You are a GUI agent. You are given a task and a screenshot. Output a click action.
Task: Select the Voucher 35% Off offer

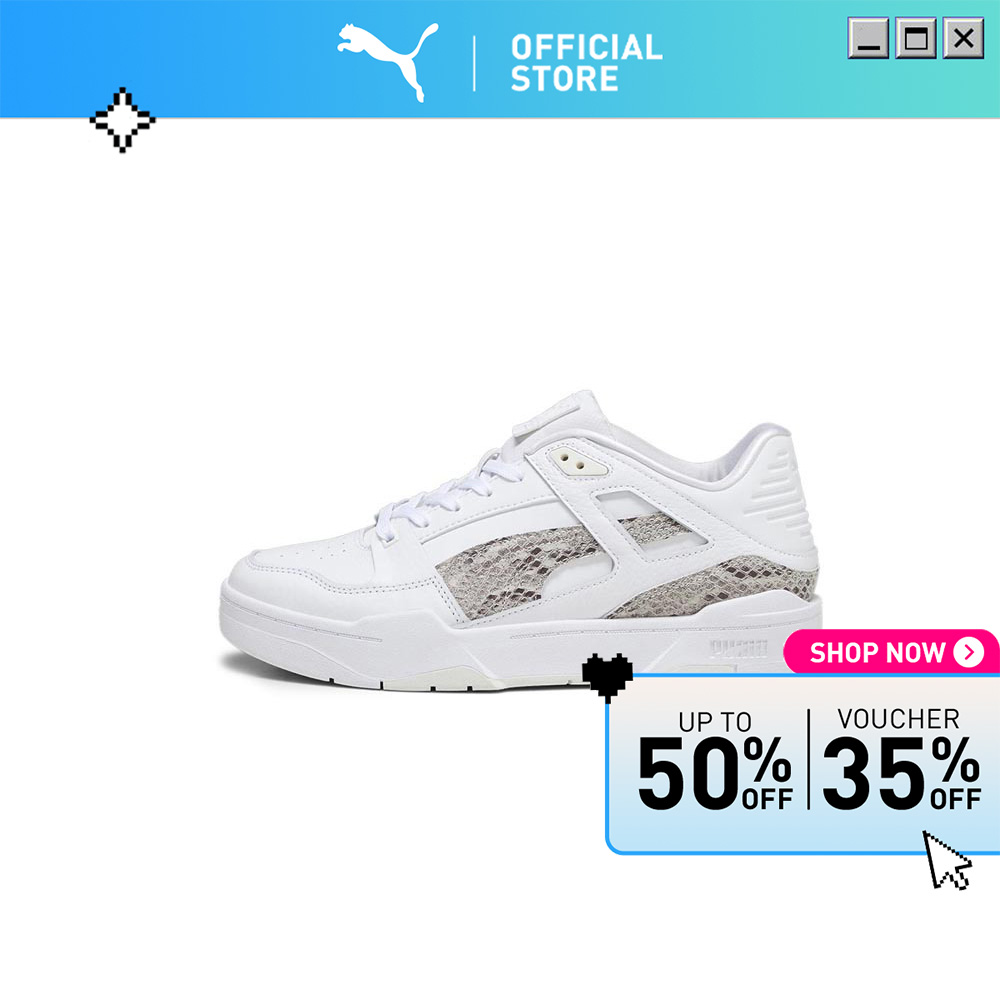pyautogui.click(x=901, y=759)
